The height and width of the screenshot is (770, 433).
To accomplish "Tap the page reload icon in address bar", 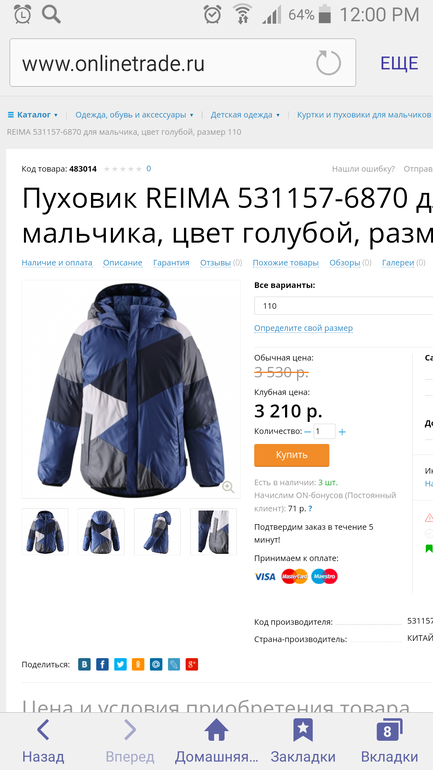I will coord(328,63).
